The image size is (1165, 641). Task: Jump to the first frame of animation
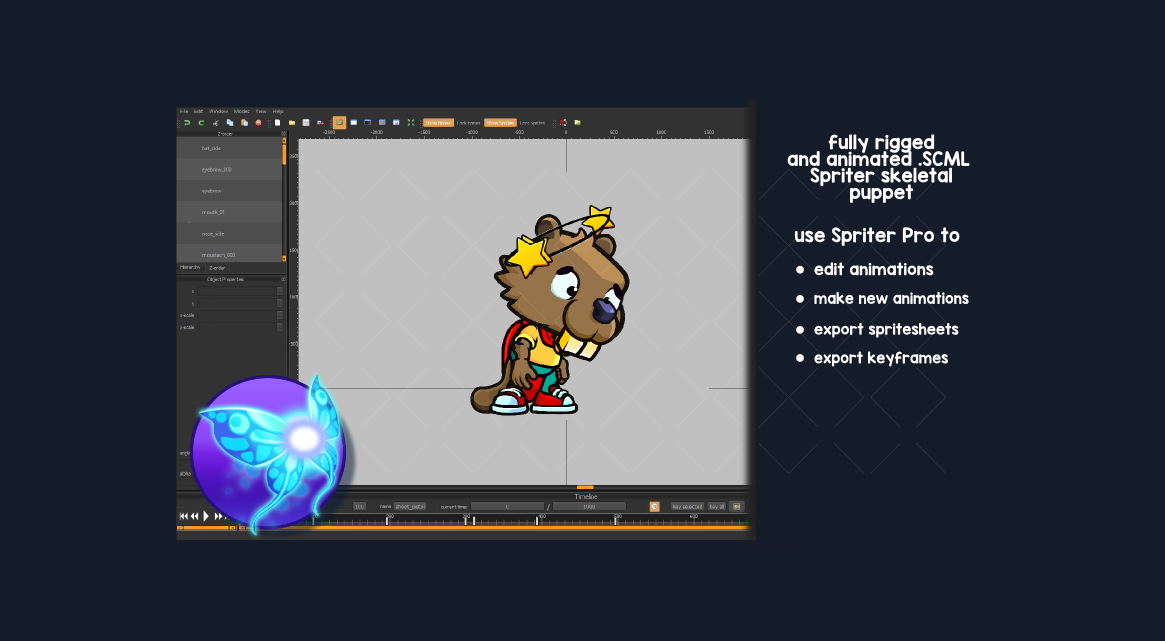(x=184, y=516)
